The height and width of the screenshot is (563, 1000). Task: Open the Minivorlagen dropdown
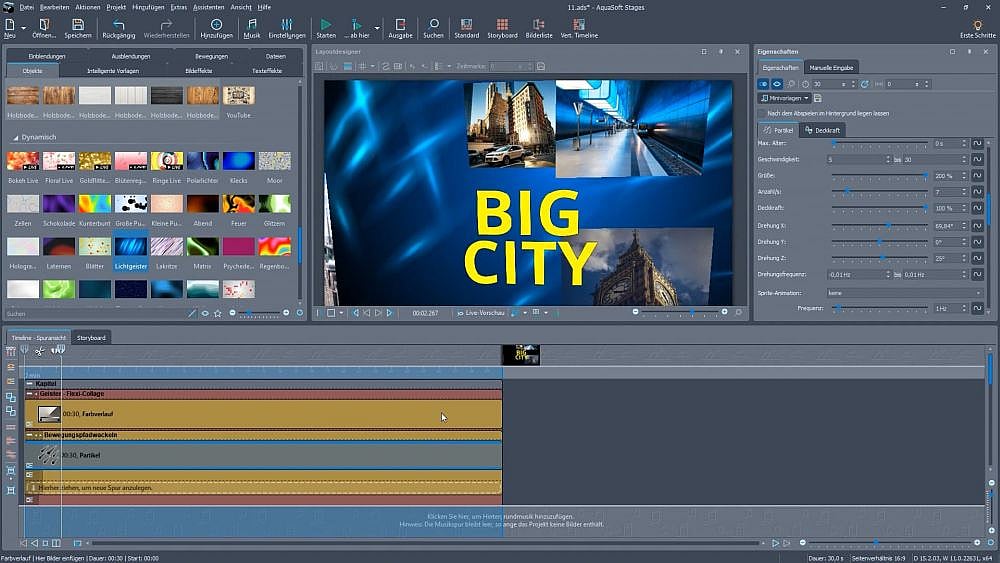click(x=784, y=98)
